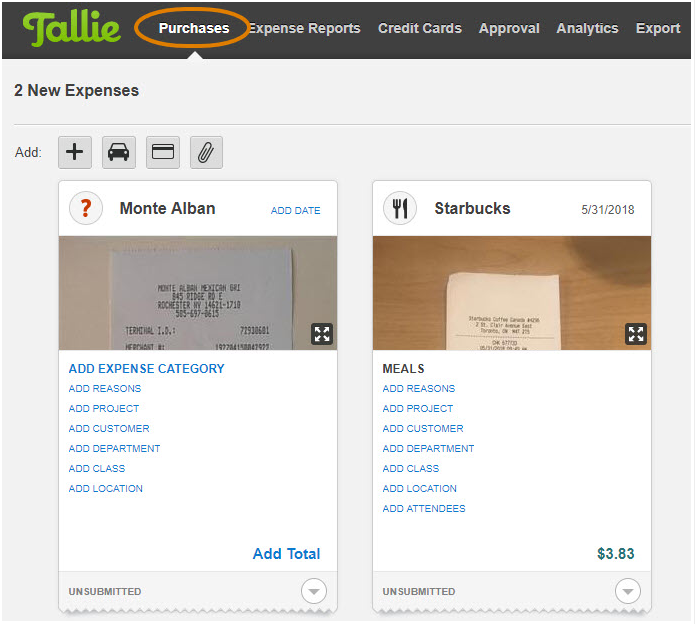This screenshot has width=695, height=624.
Task: Expand the Monte Alban receipt image
Action: [x=322, y=334]
